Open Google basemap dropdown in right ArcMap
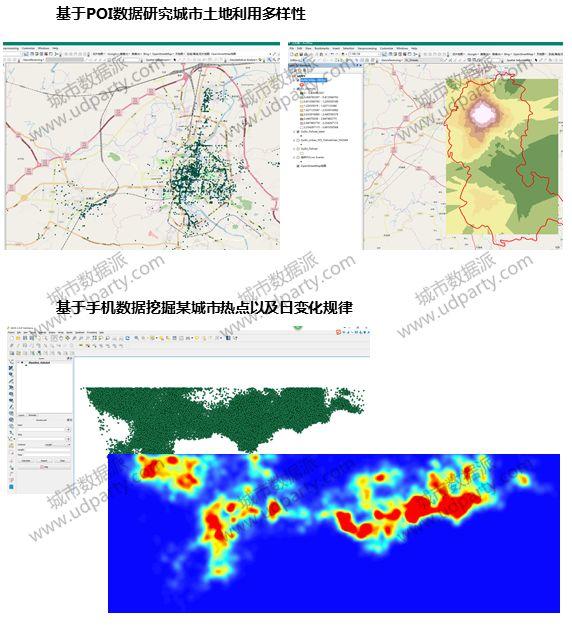Viewport: 572px width, 625px height. pos(472,54)
